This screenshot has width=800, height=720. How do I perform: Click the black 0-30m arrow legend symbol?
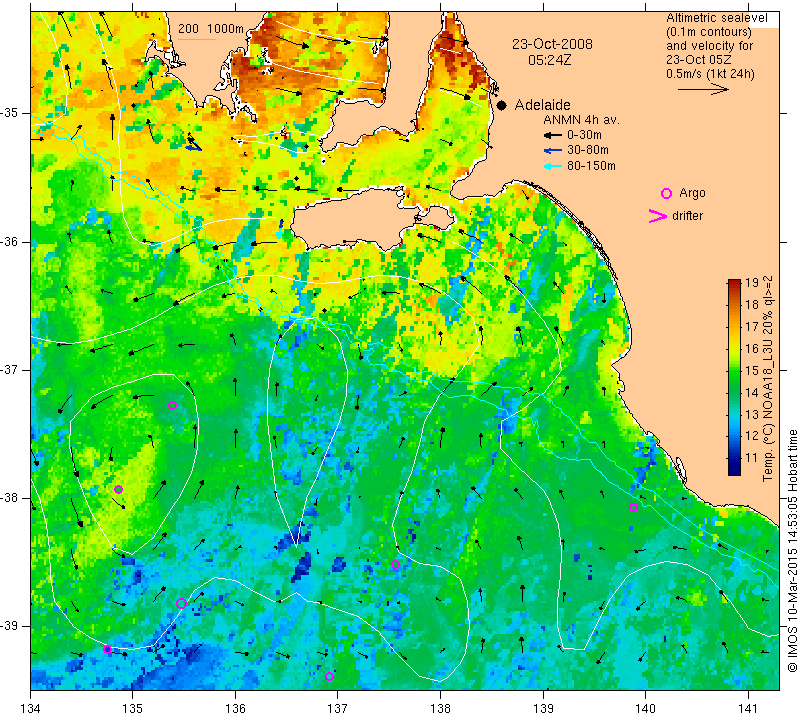(x=553, y=136)
